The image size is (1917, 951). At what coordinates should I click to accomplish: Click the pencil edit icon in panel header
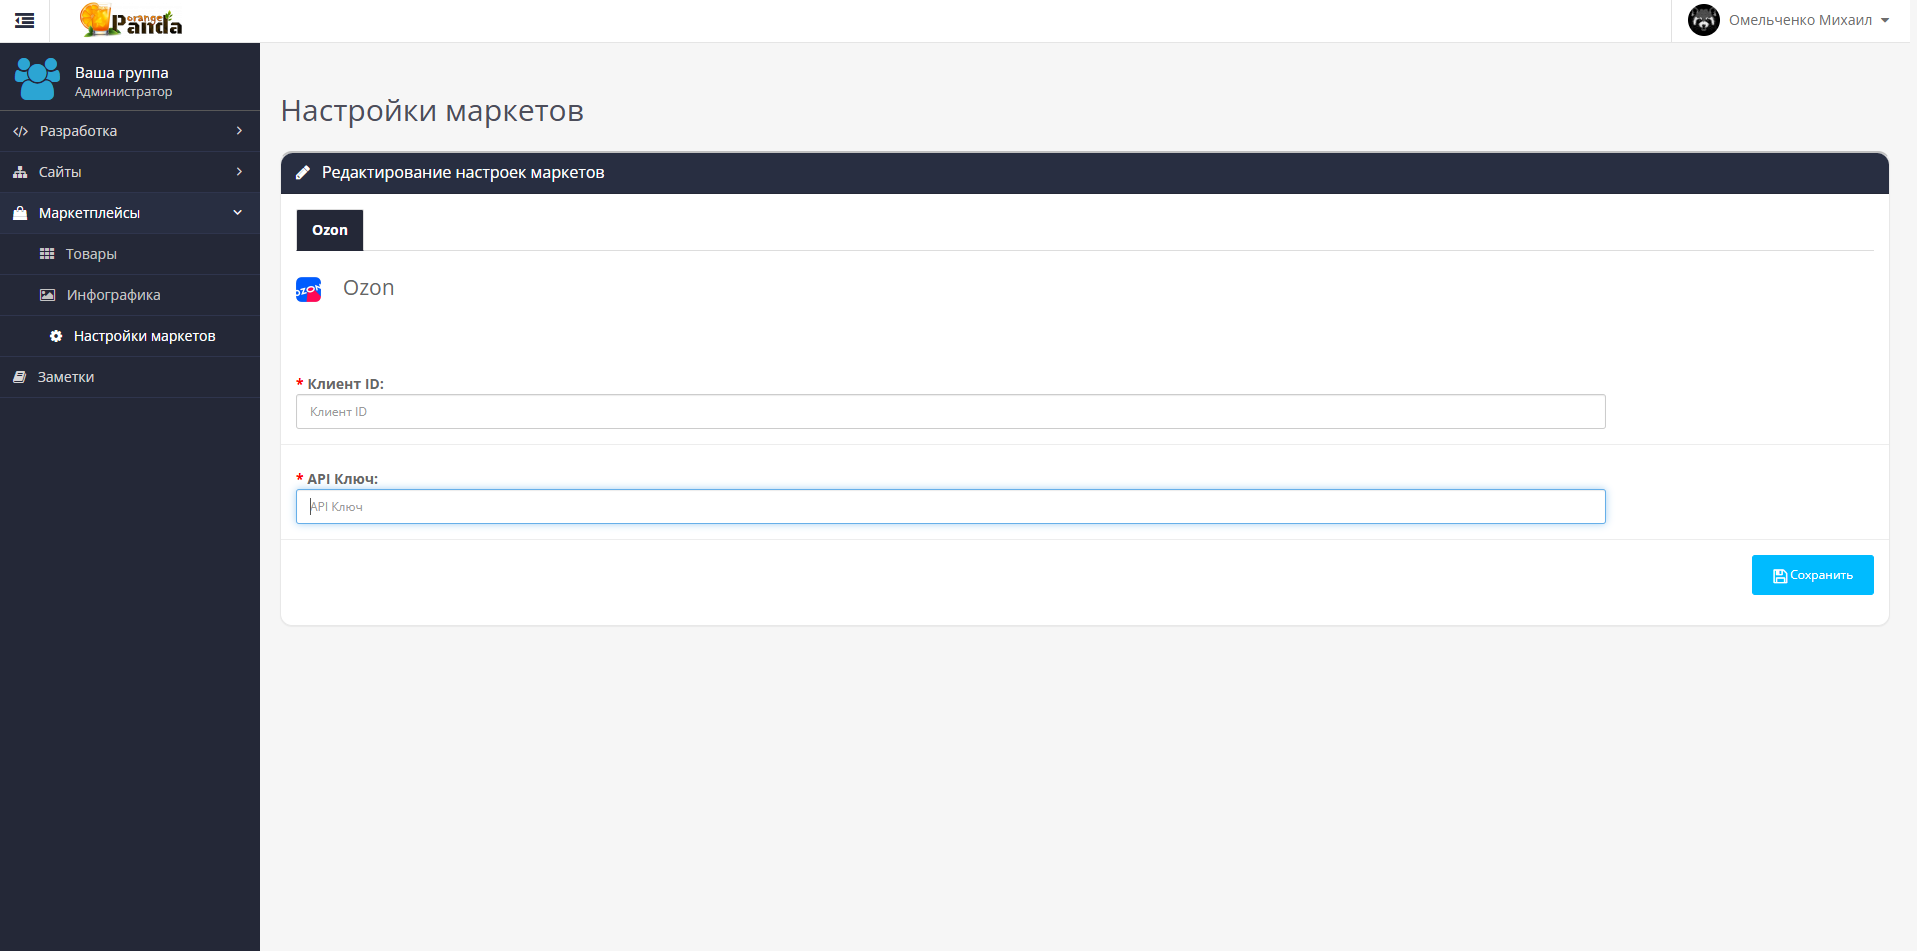[x=303, y=173]
